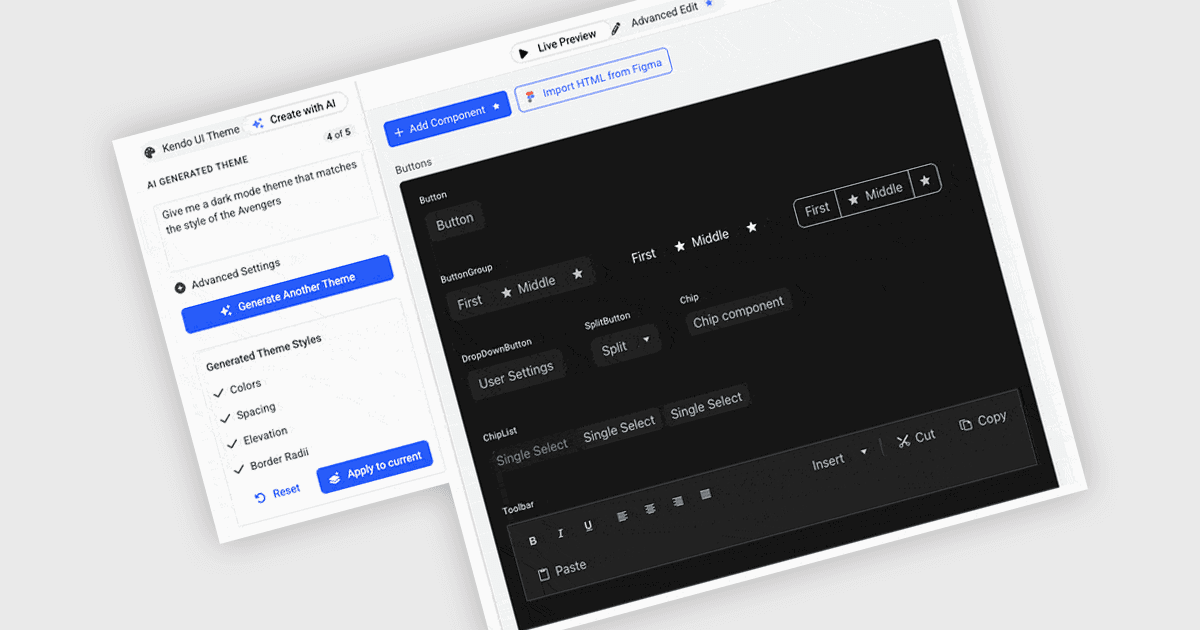Click the star-only button in flat button group

752,228
